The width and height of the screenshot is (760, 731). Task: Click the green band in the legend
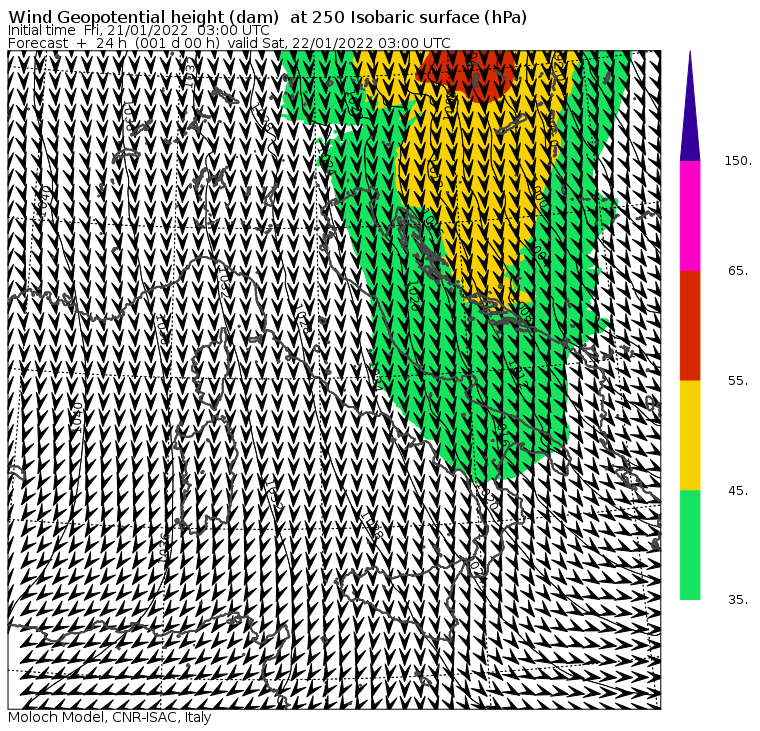coord(690,545)
